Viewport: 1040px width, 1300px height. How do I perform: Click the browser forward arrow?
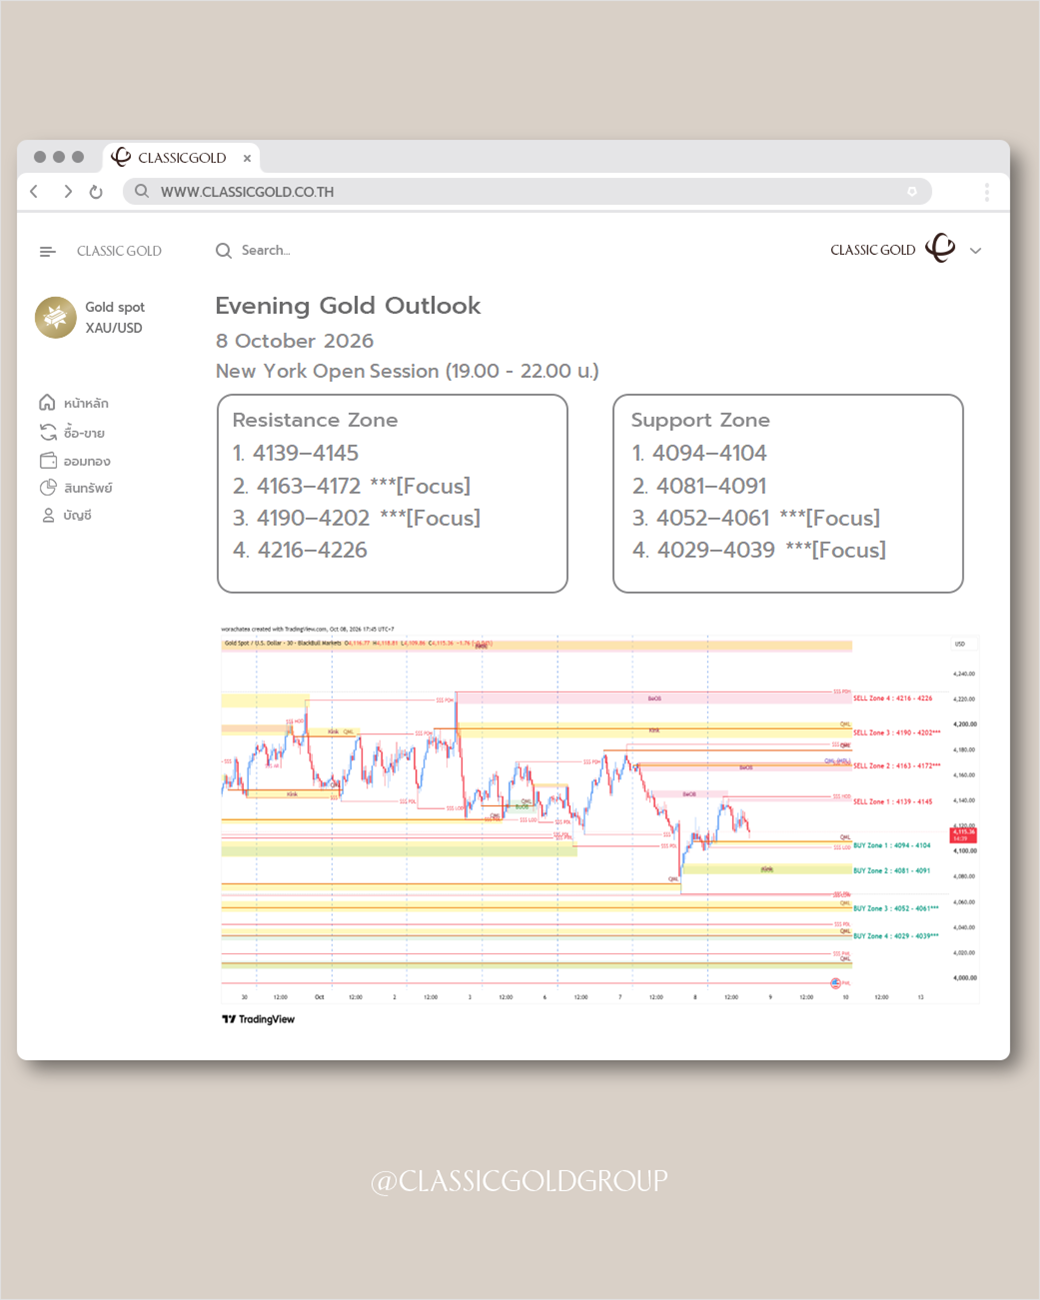coord(67,191)
